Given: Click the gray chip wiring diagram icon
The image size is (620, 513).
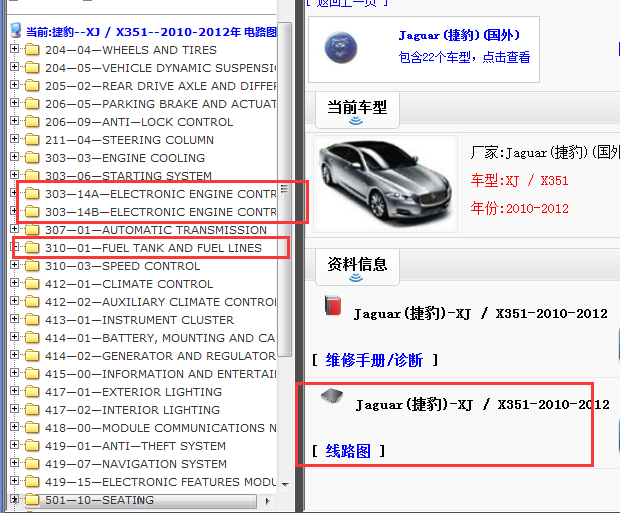Looking at the screenshot, I should pos(332,396).
